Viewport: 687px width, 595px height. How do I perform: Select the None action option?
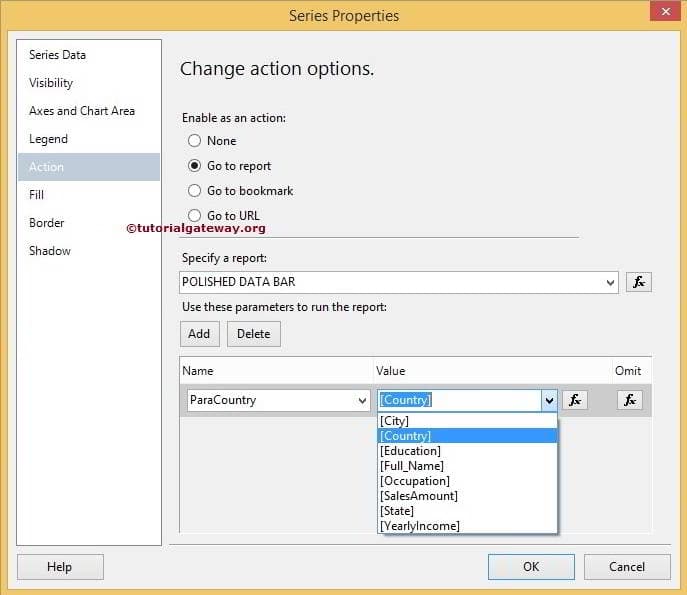[x=195, y=141]
